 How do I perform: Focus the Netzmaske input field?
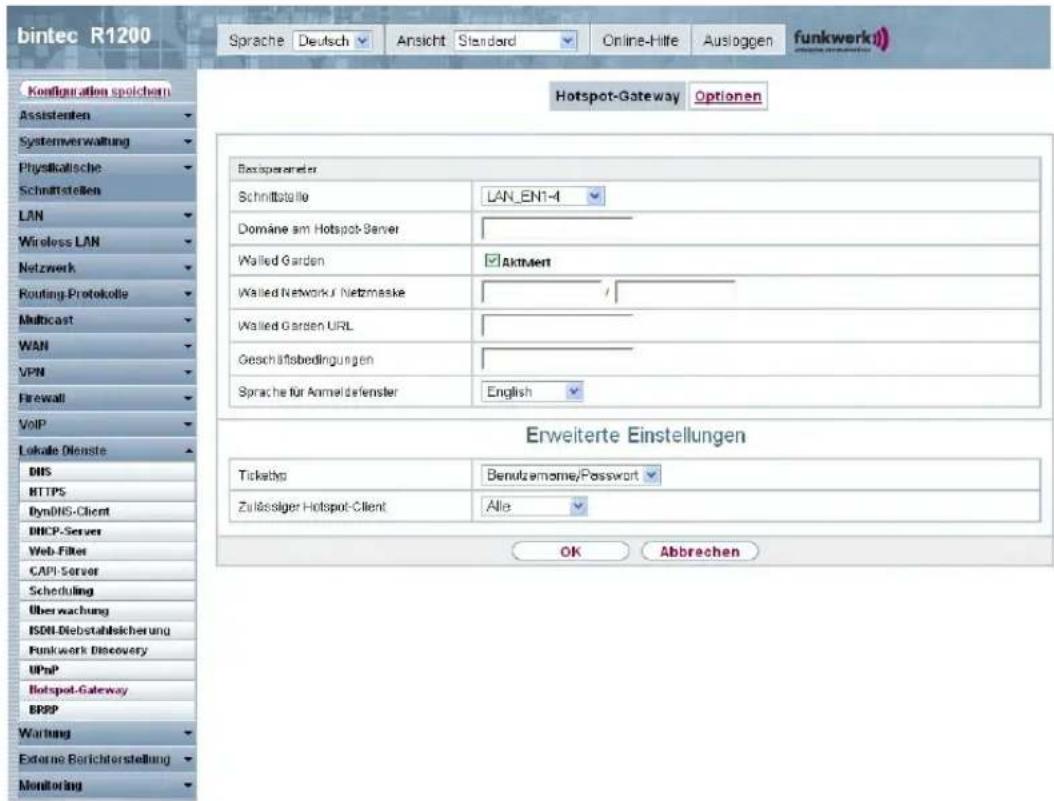675,292
